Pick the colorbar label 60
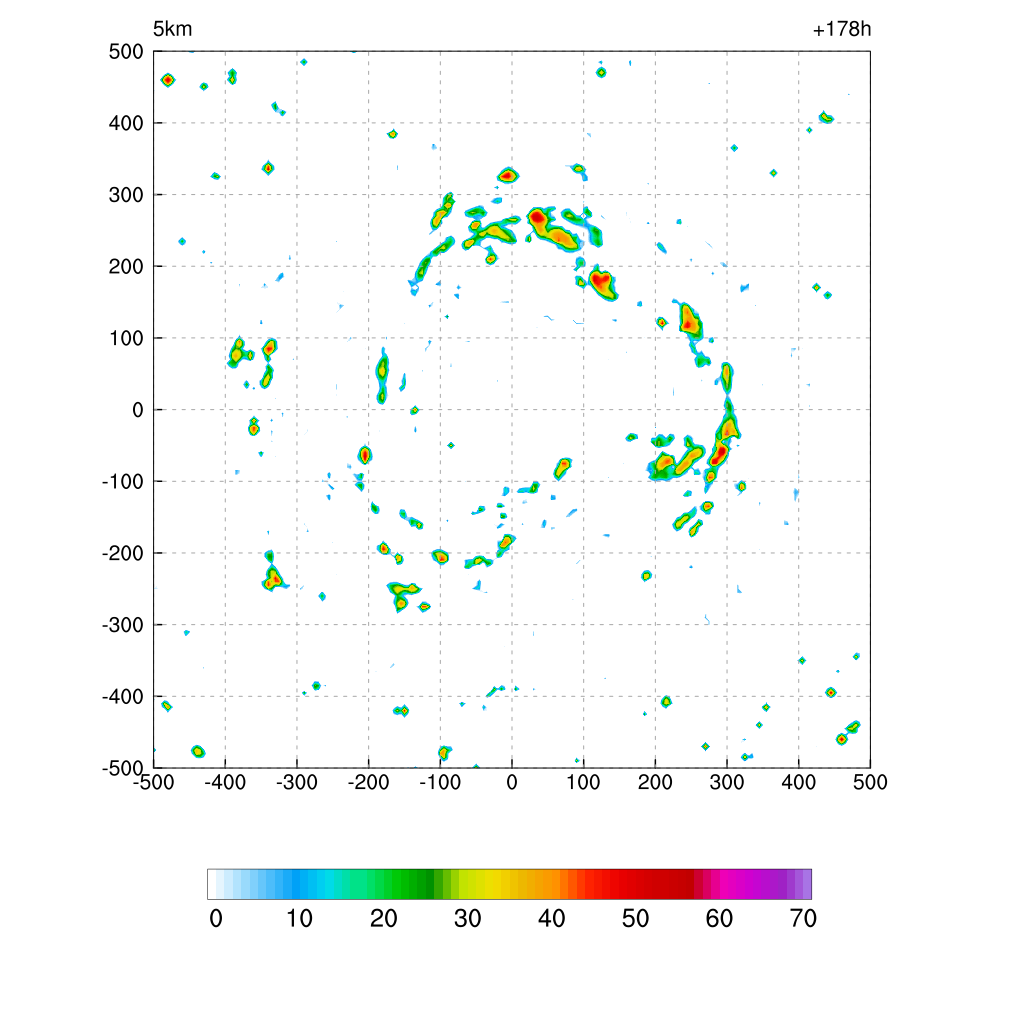Screen dimensions: 1024x1024 719,919
